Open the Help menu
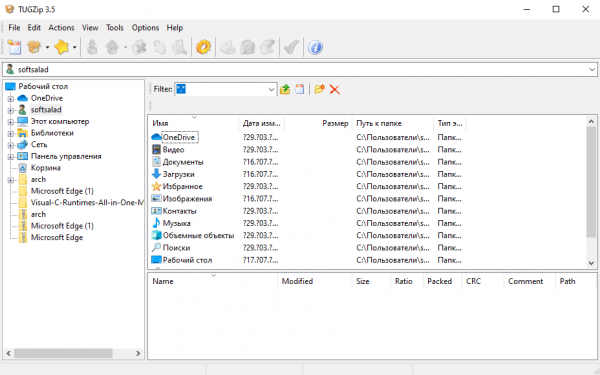600x375 pixels. coord(174,28)
